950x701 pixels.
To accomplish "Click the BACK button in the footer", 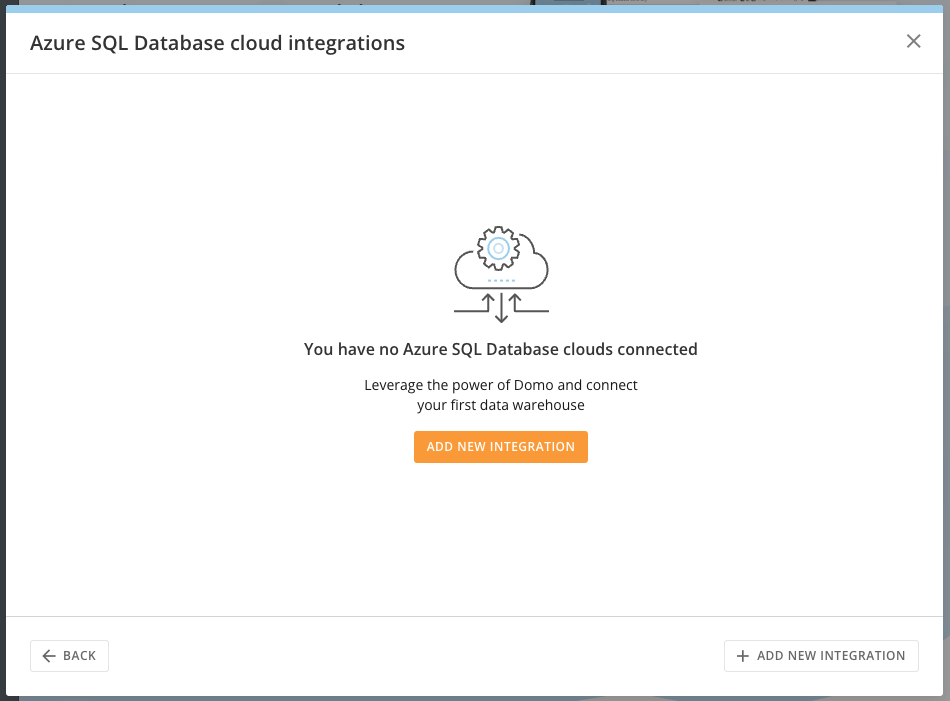I will pos(69,656).
